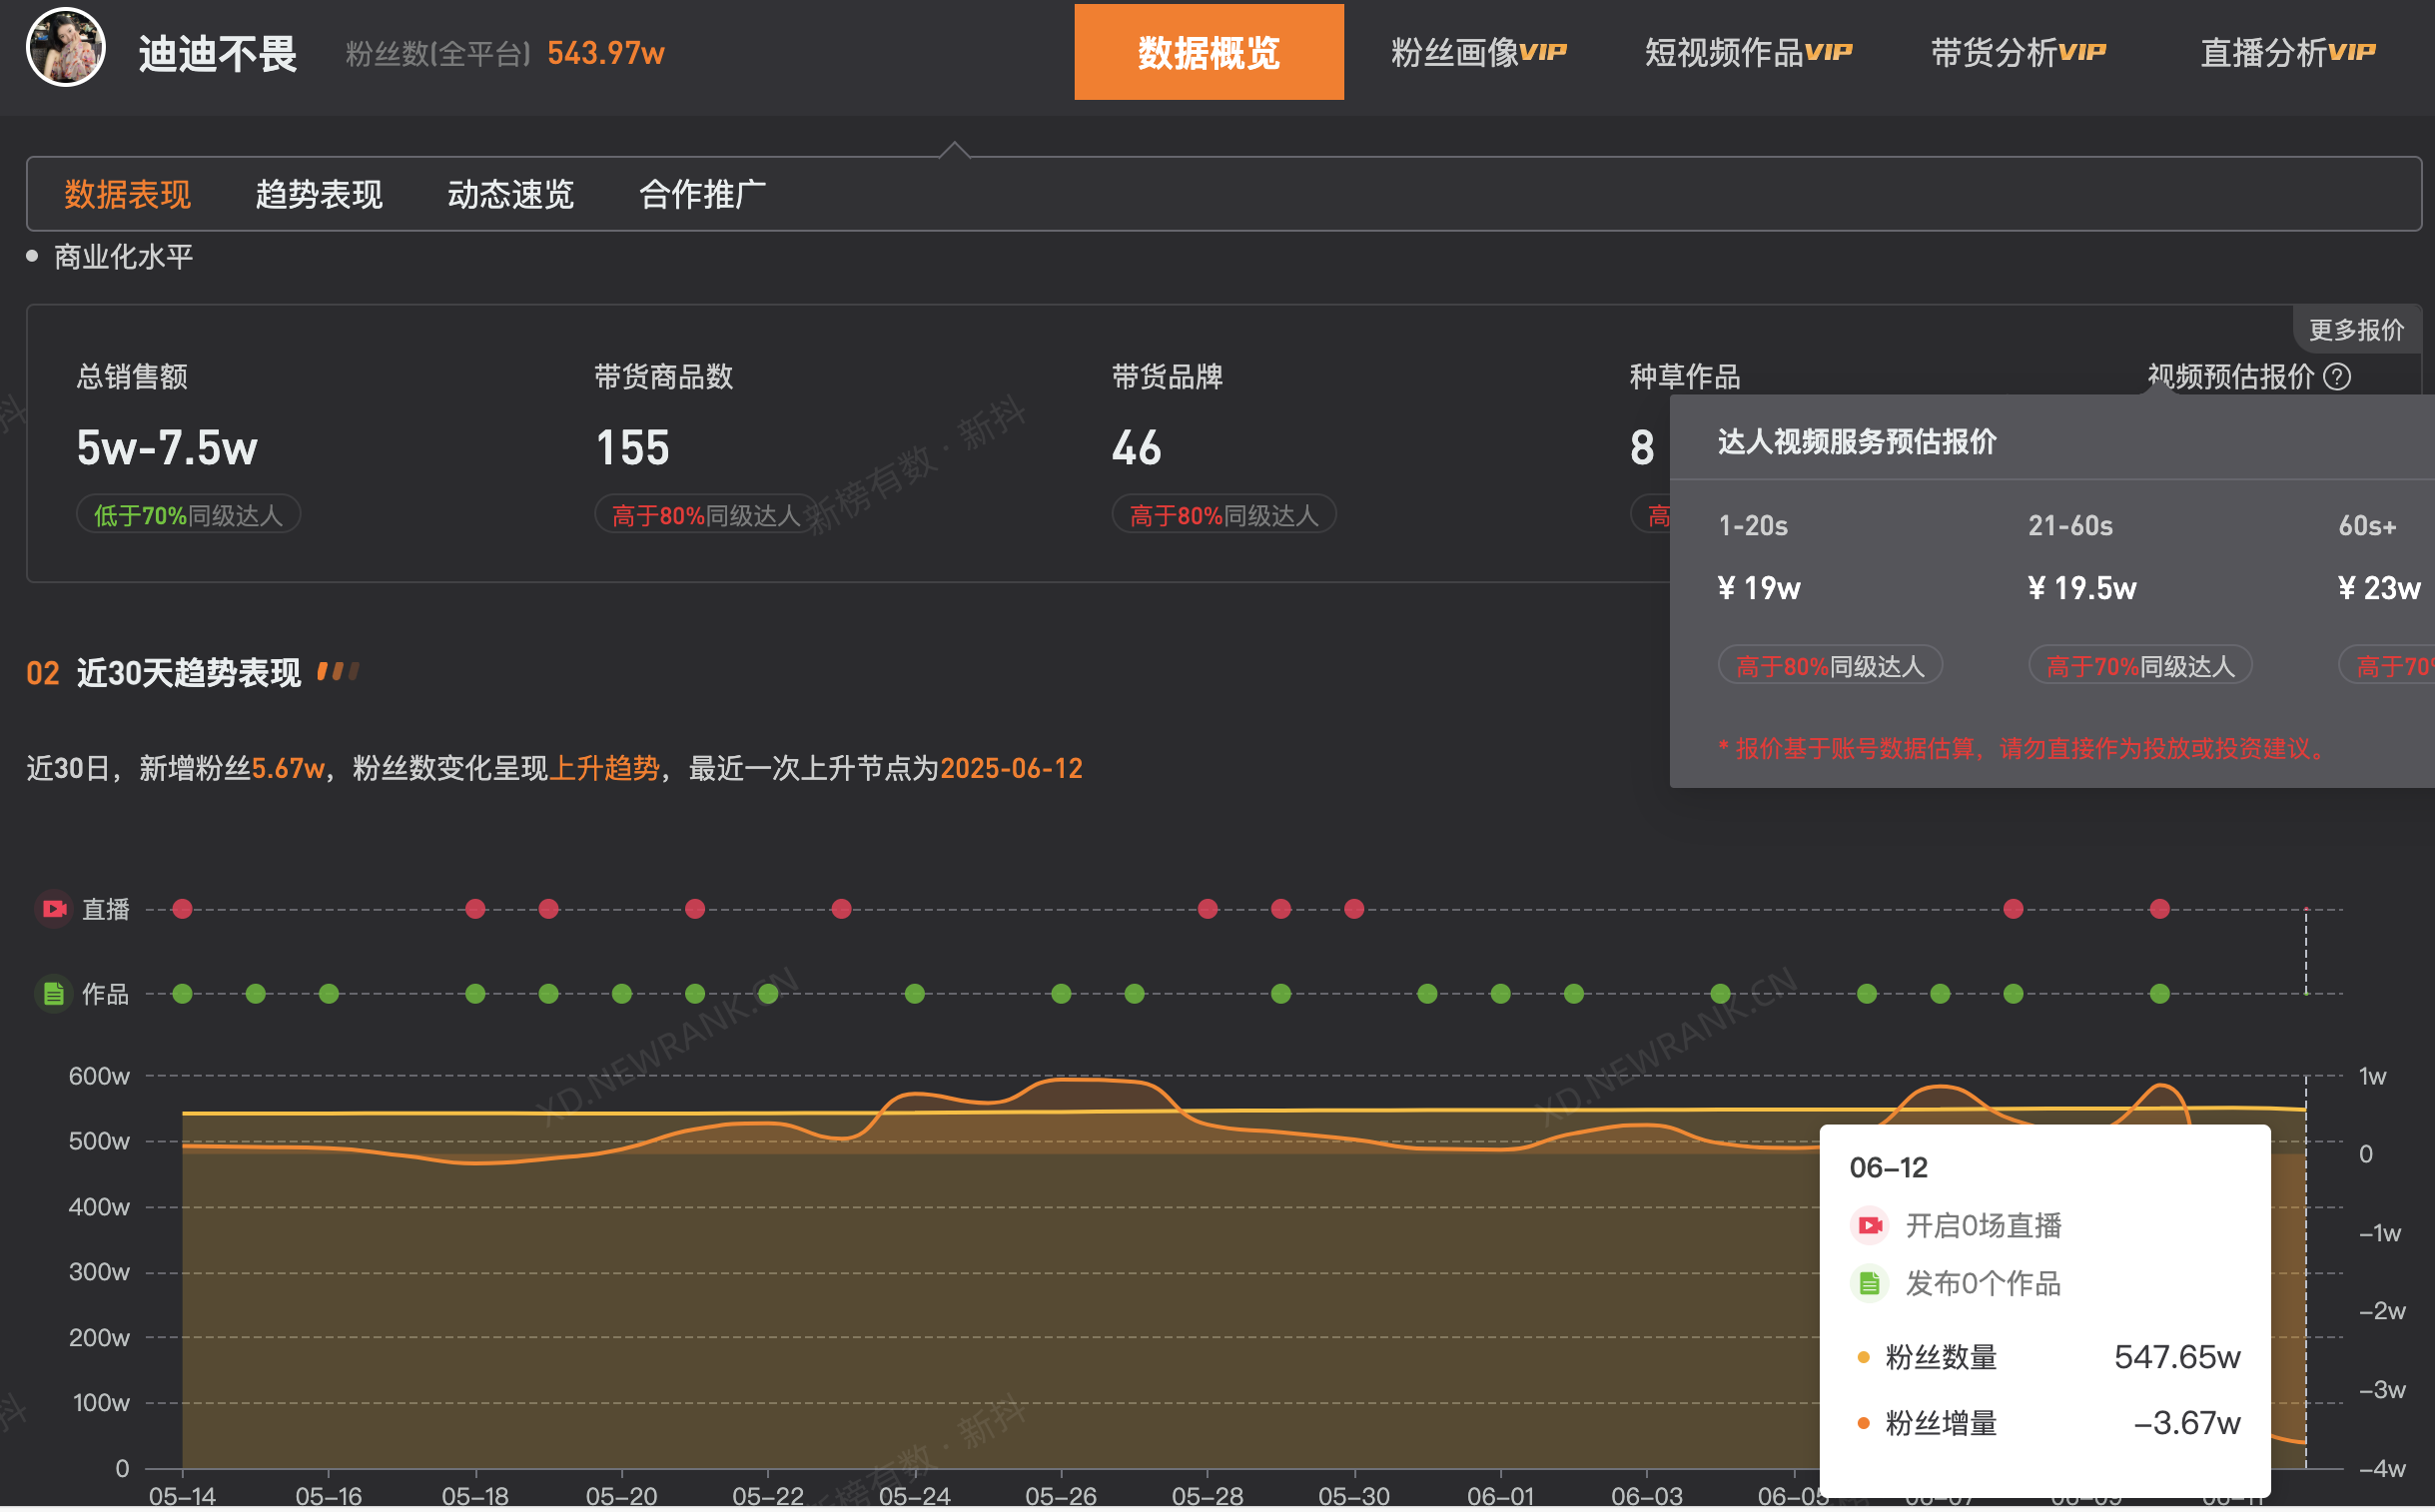
Task: Select the 数据表现 sub-tab
Action: [x=127, y=194]
